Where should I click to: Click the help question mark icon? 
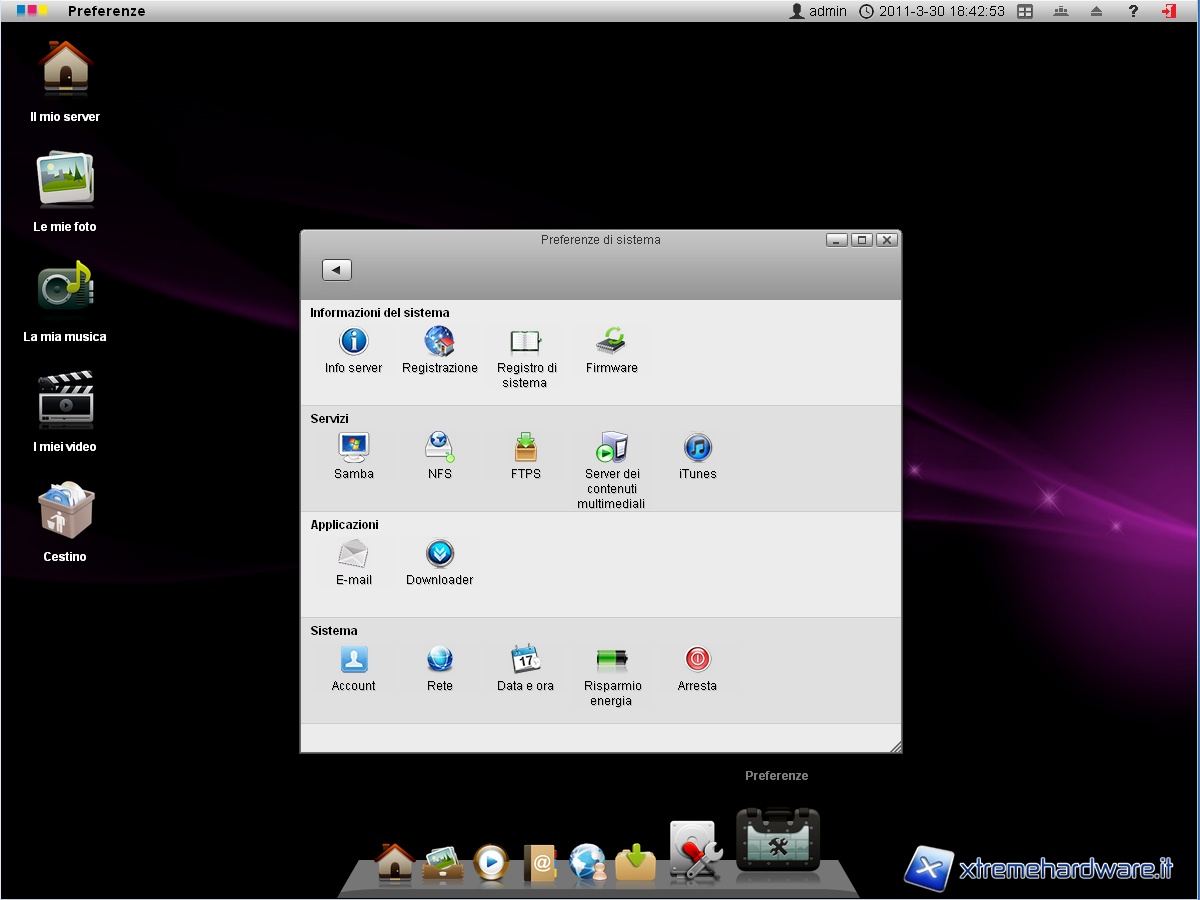click(1133, 11)
